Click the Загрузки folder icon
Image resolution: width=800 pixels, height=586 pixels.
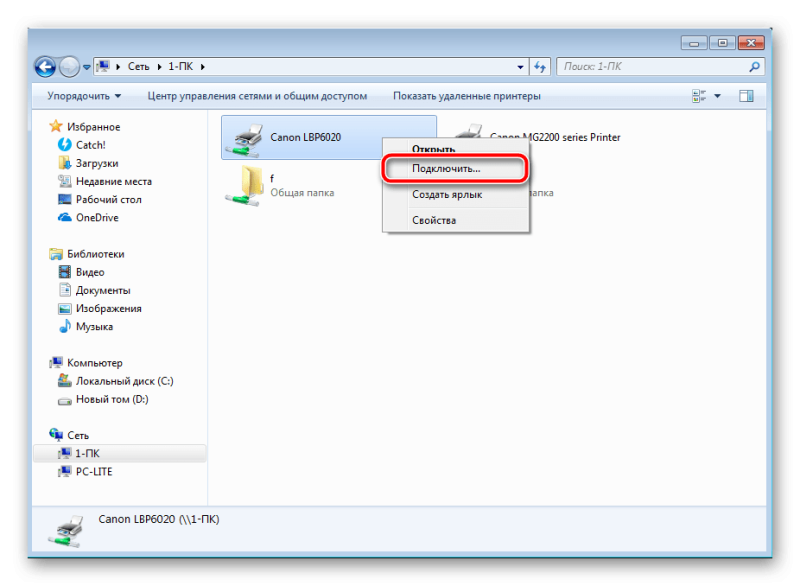(x=64, y=163)
